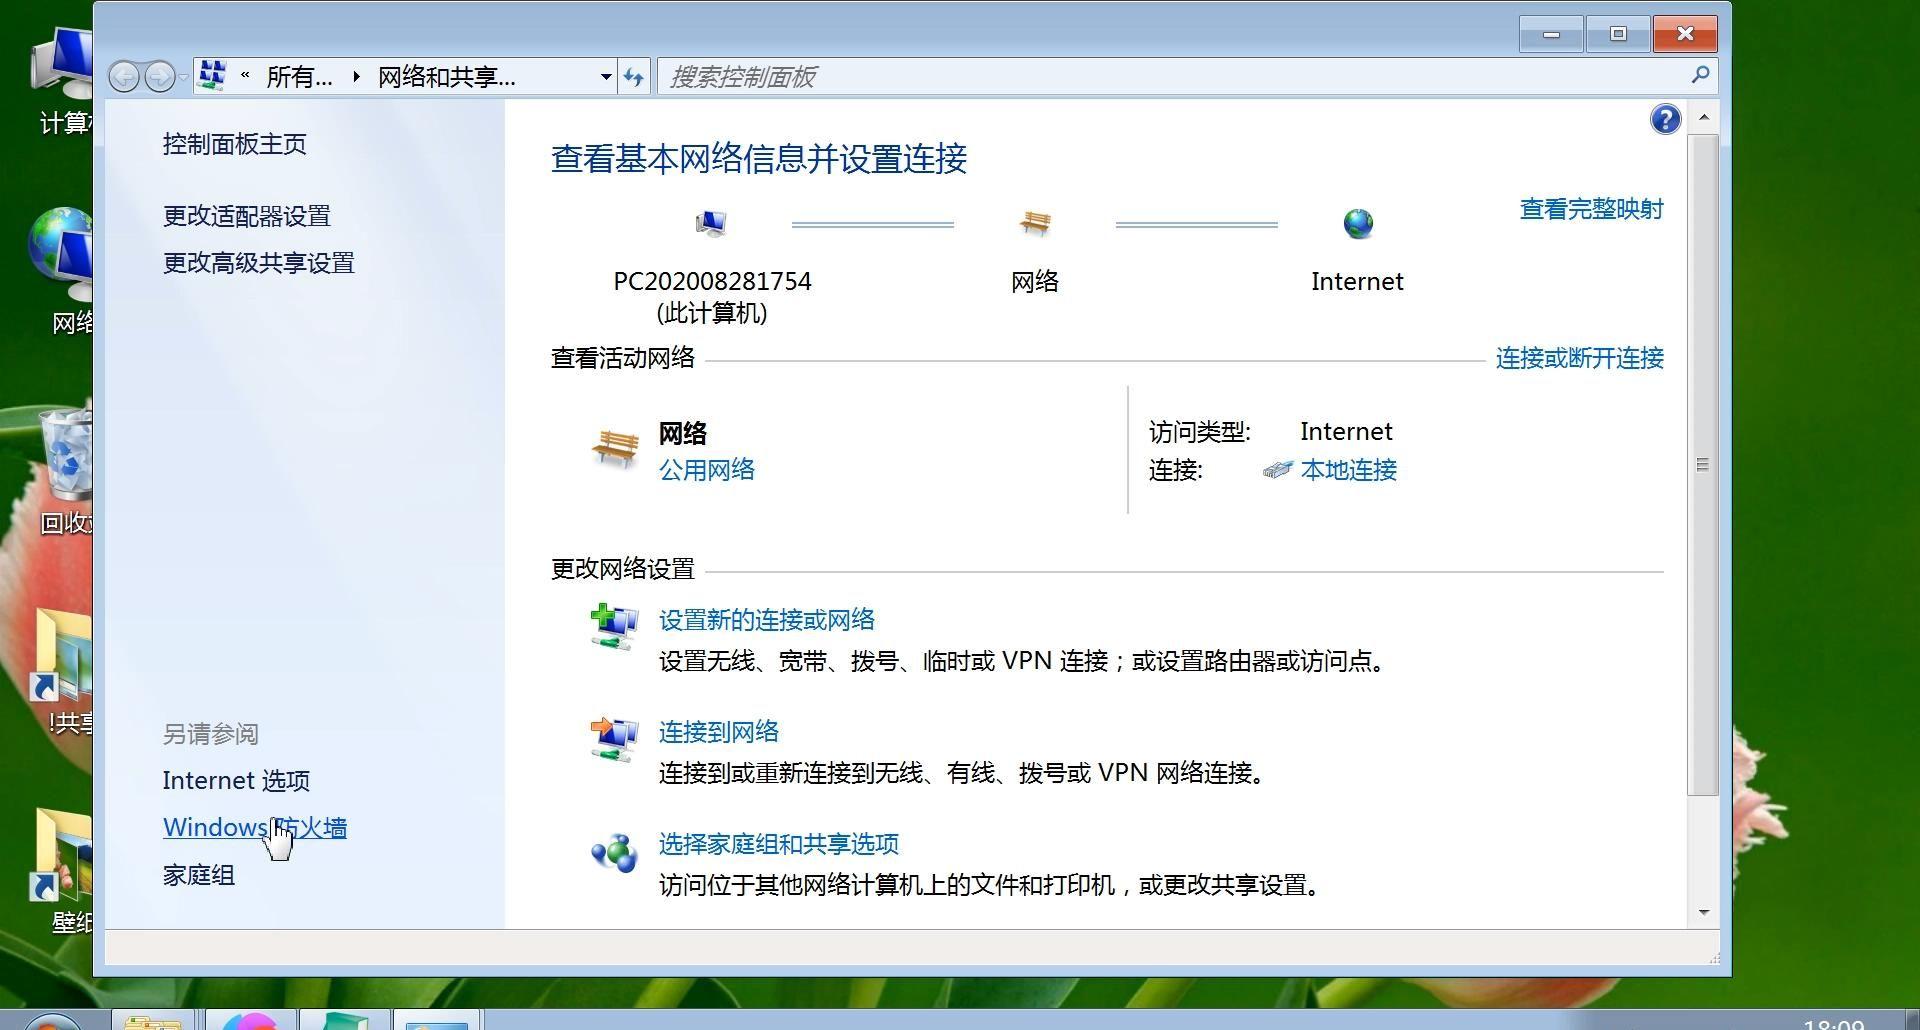Click the Internet globe icon in the map
Viewport: 1920px width, 1030px height.
[1358, 223]
